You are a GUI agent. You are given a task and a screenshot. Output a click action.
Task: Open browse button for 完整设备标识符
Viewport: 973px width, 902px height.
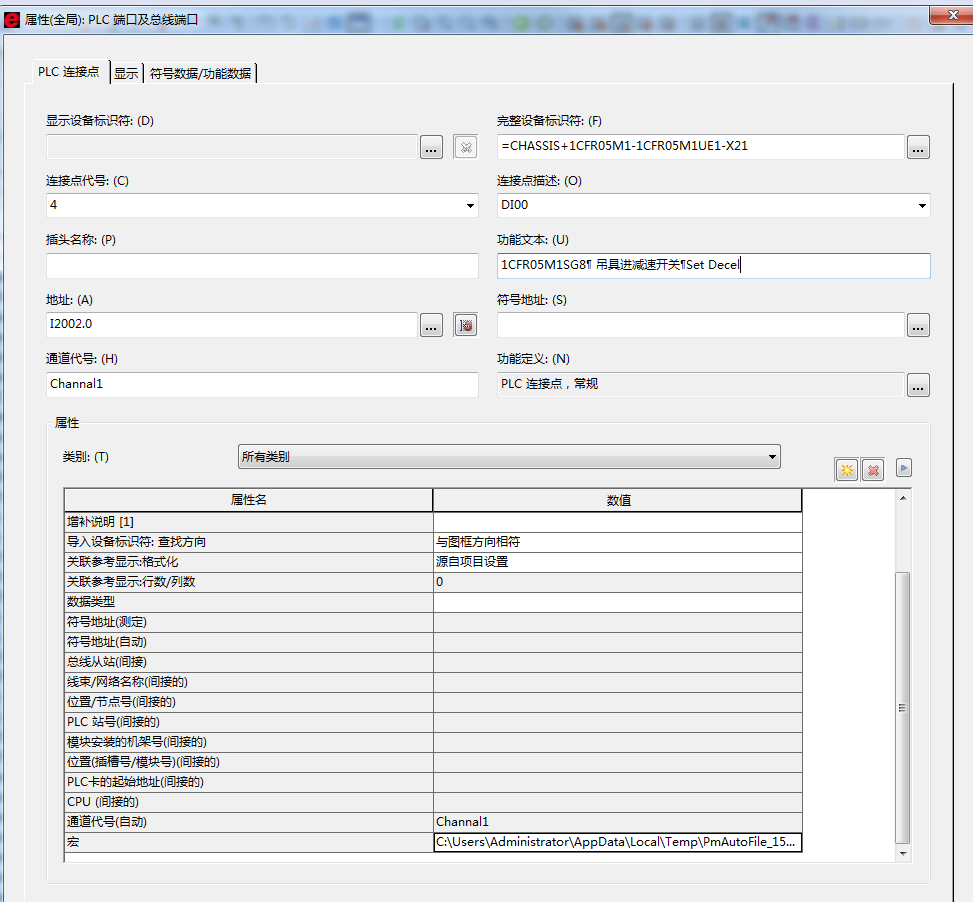click(x=918, y=148)
